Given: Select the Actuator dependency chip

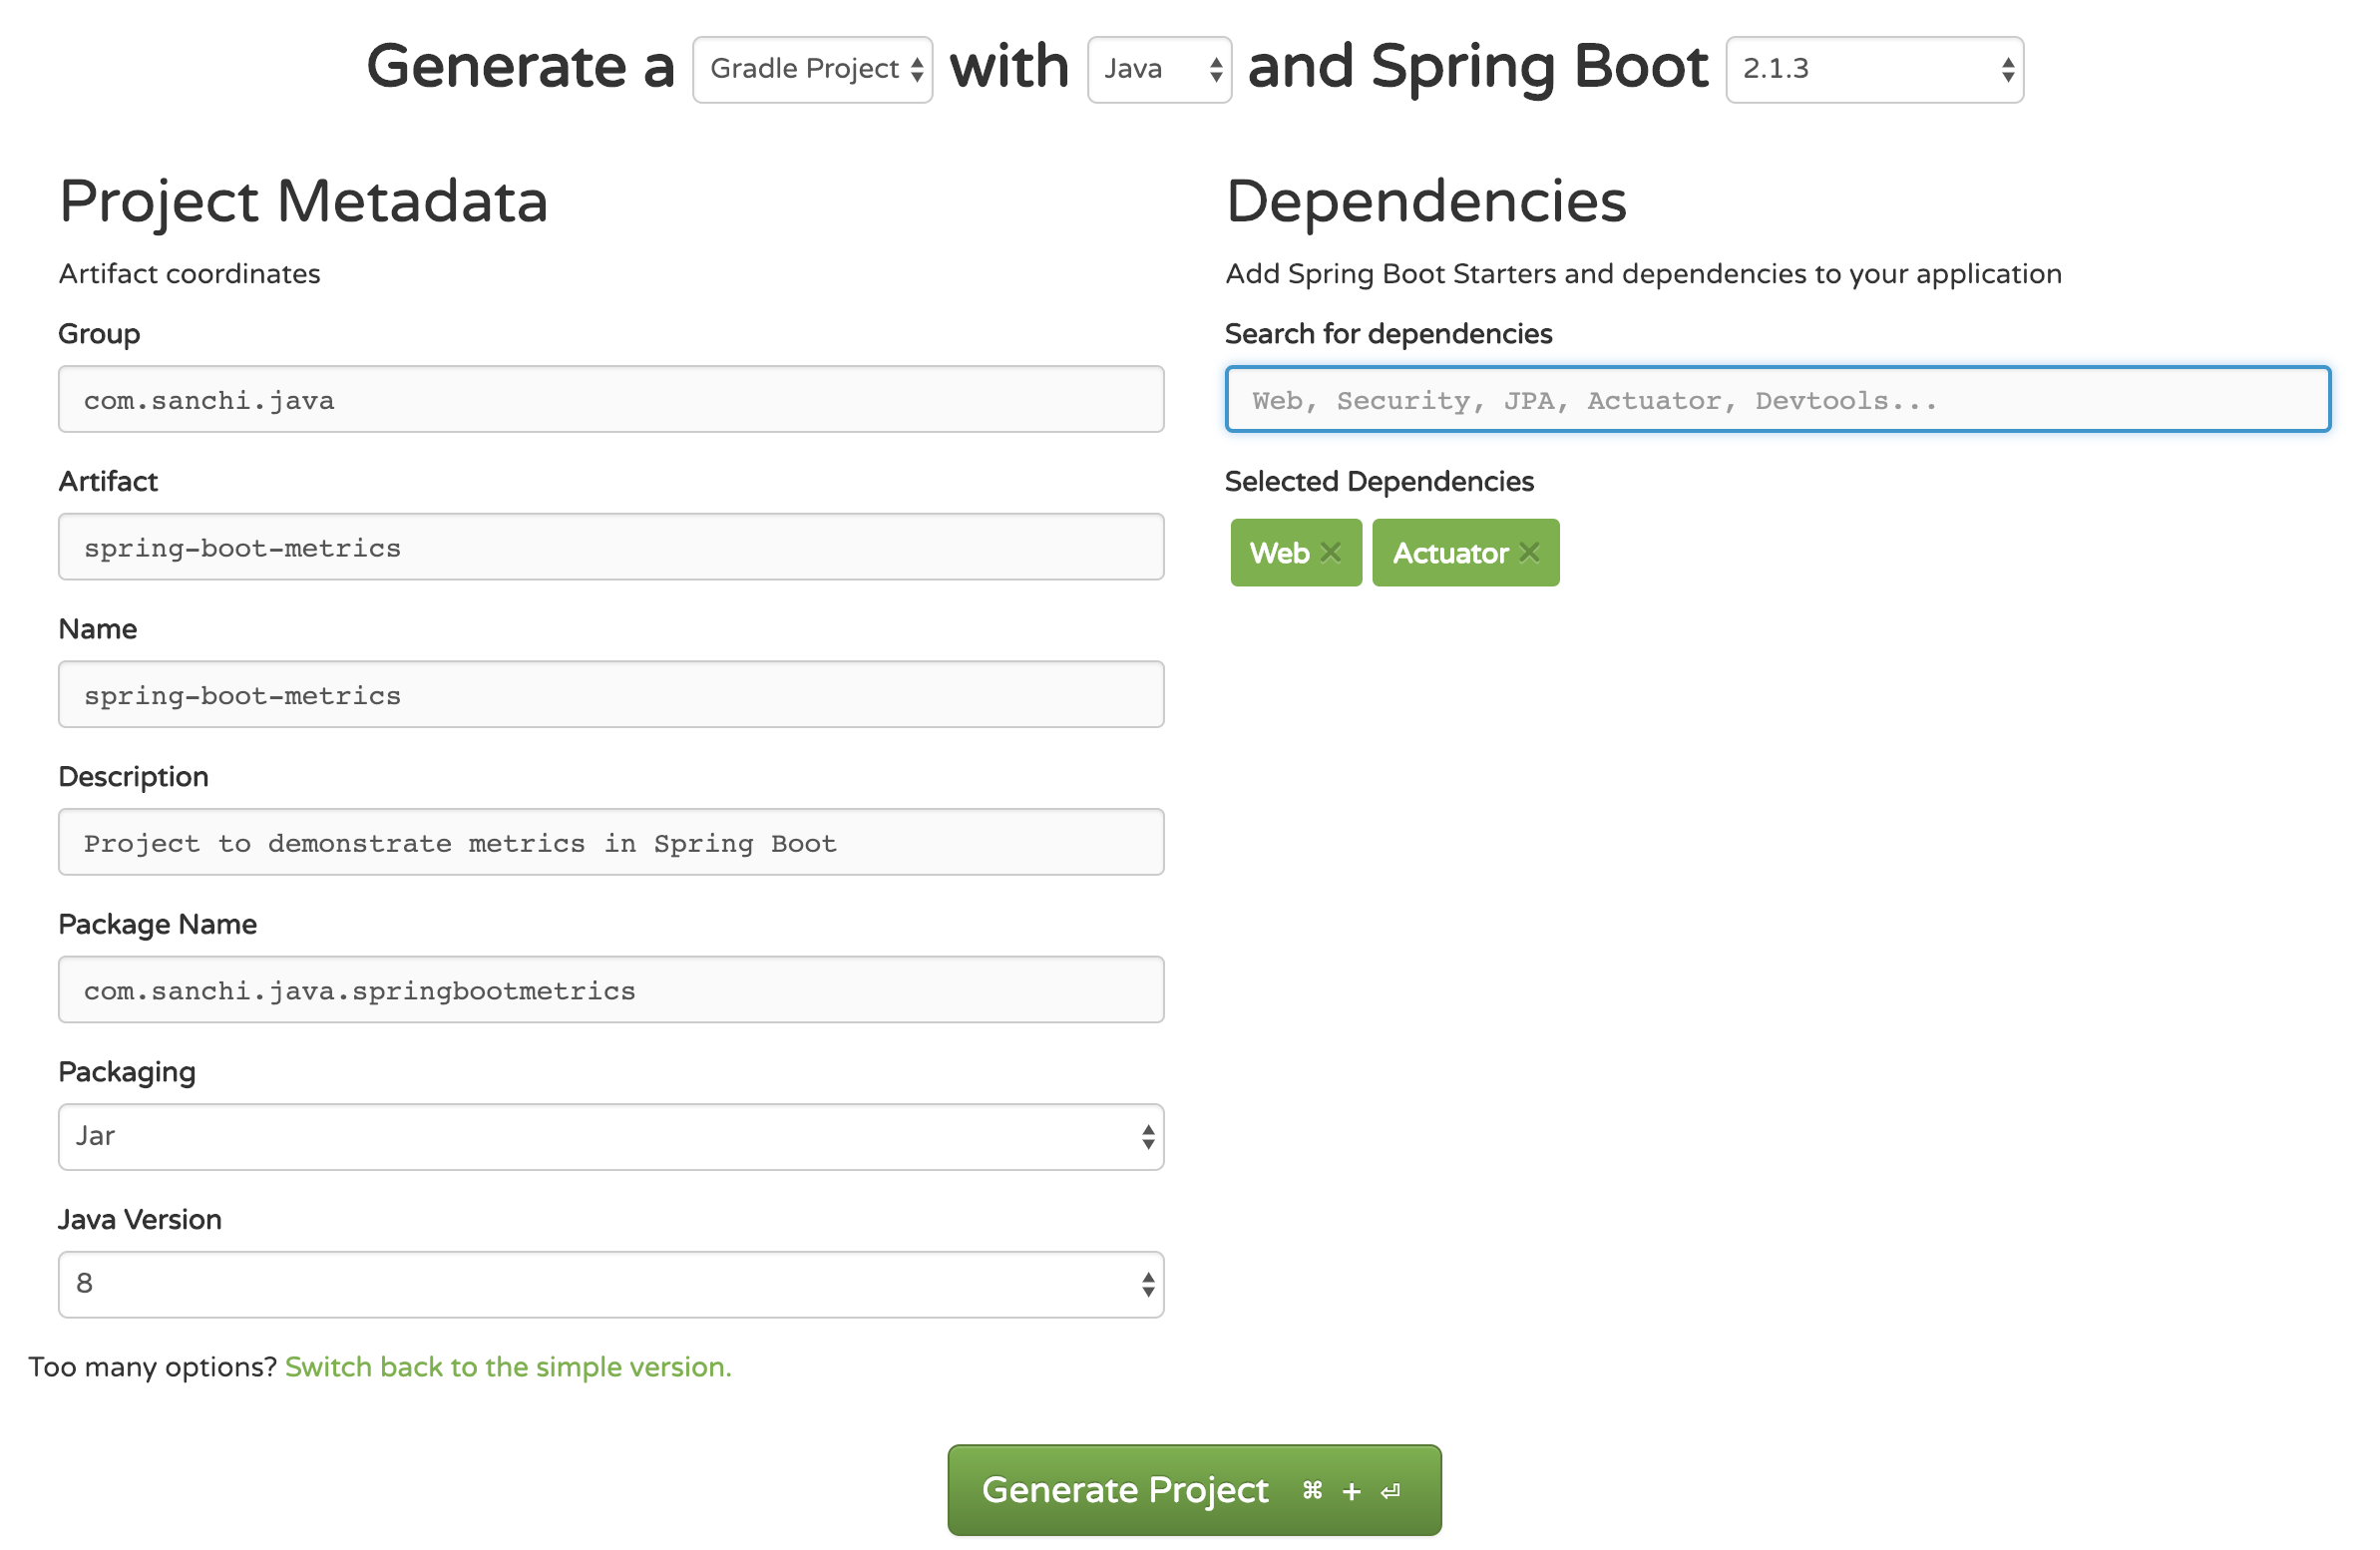Looking at the screenshot, I should point(1452,552).
